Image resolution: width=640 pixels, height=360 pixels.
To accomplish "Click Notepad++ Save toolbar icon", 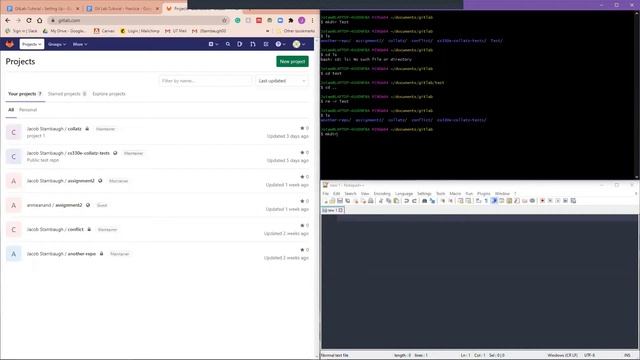I will click(x=340, y=201).
